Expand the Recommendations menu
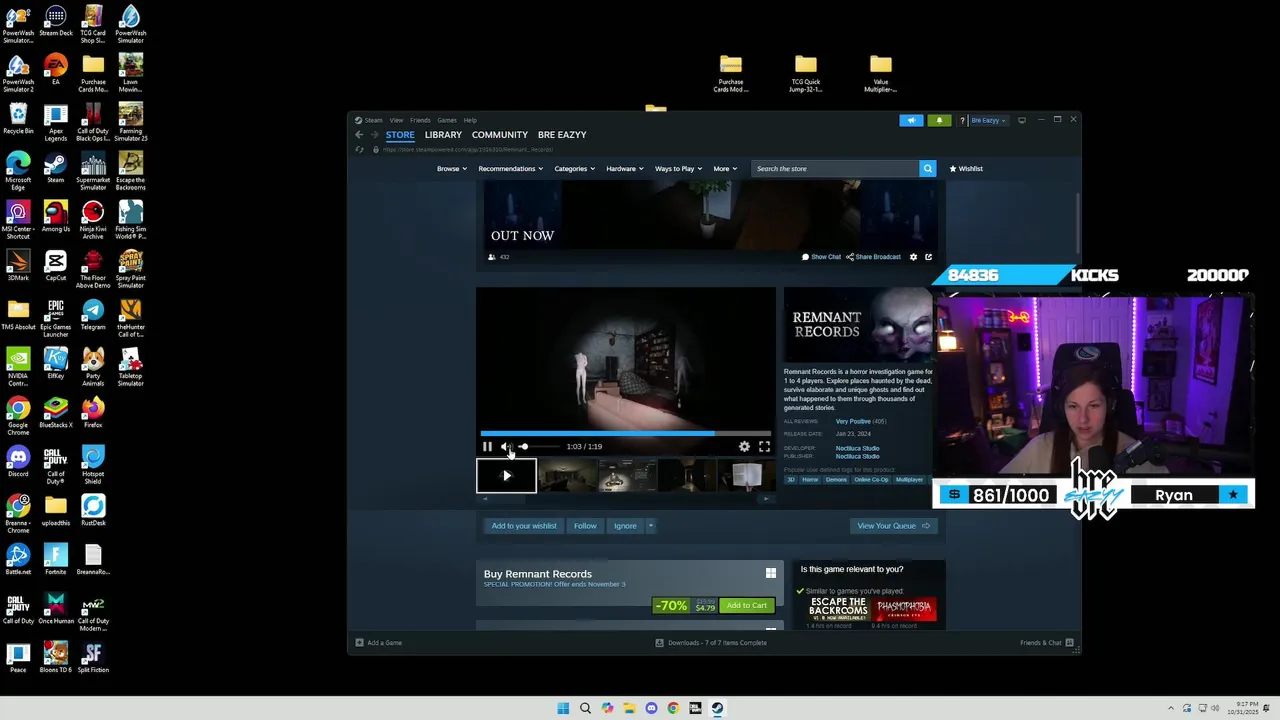Viewport: 1280px width, 720px height. coord(510,169)
